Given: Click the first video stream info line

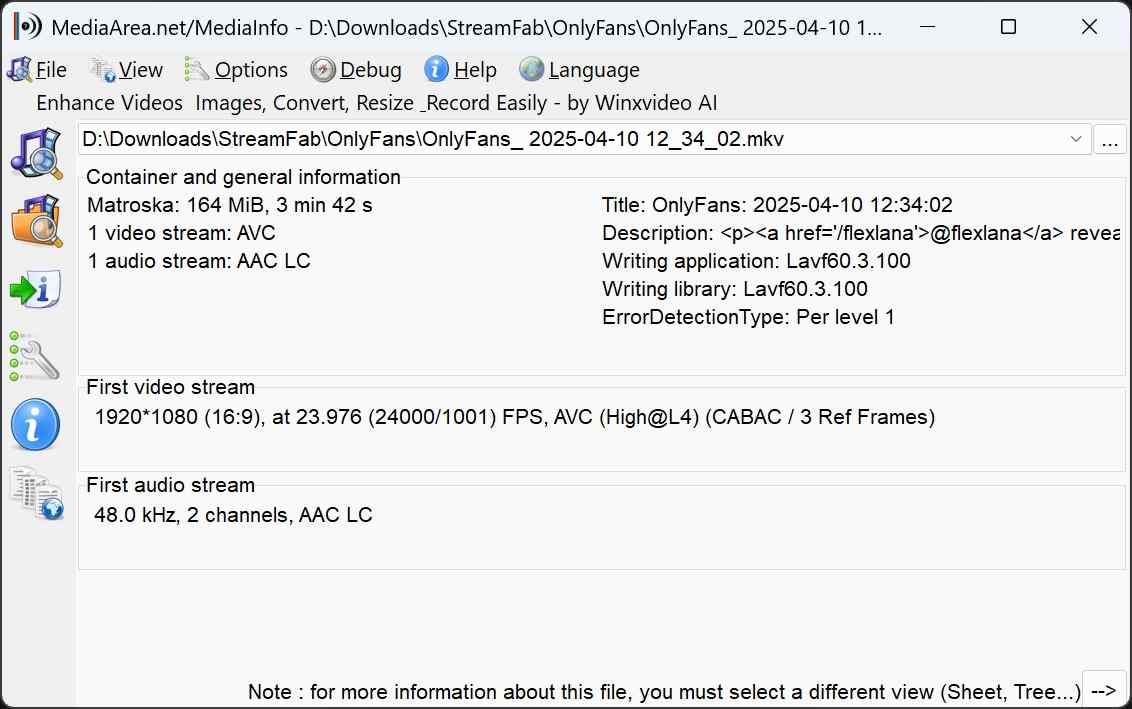Looking at the screenshot, I should click(x=515, y=417).
